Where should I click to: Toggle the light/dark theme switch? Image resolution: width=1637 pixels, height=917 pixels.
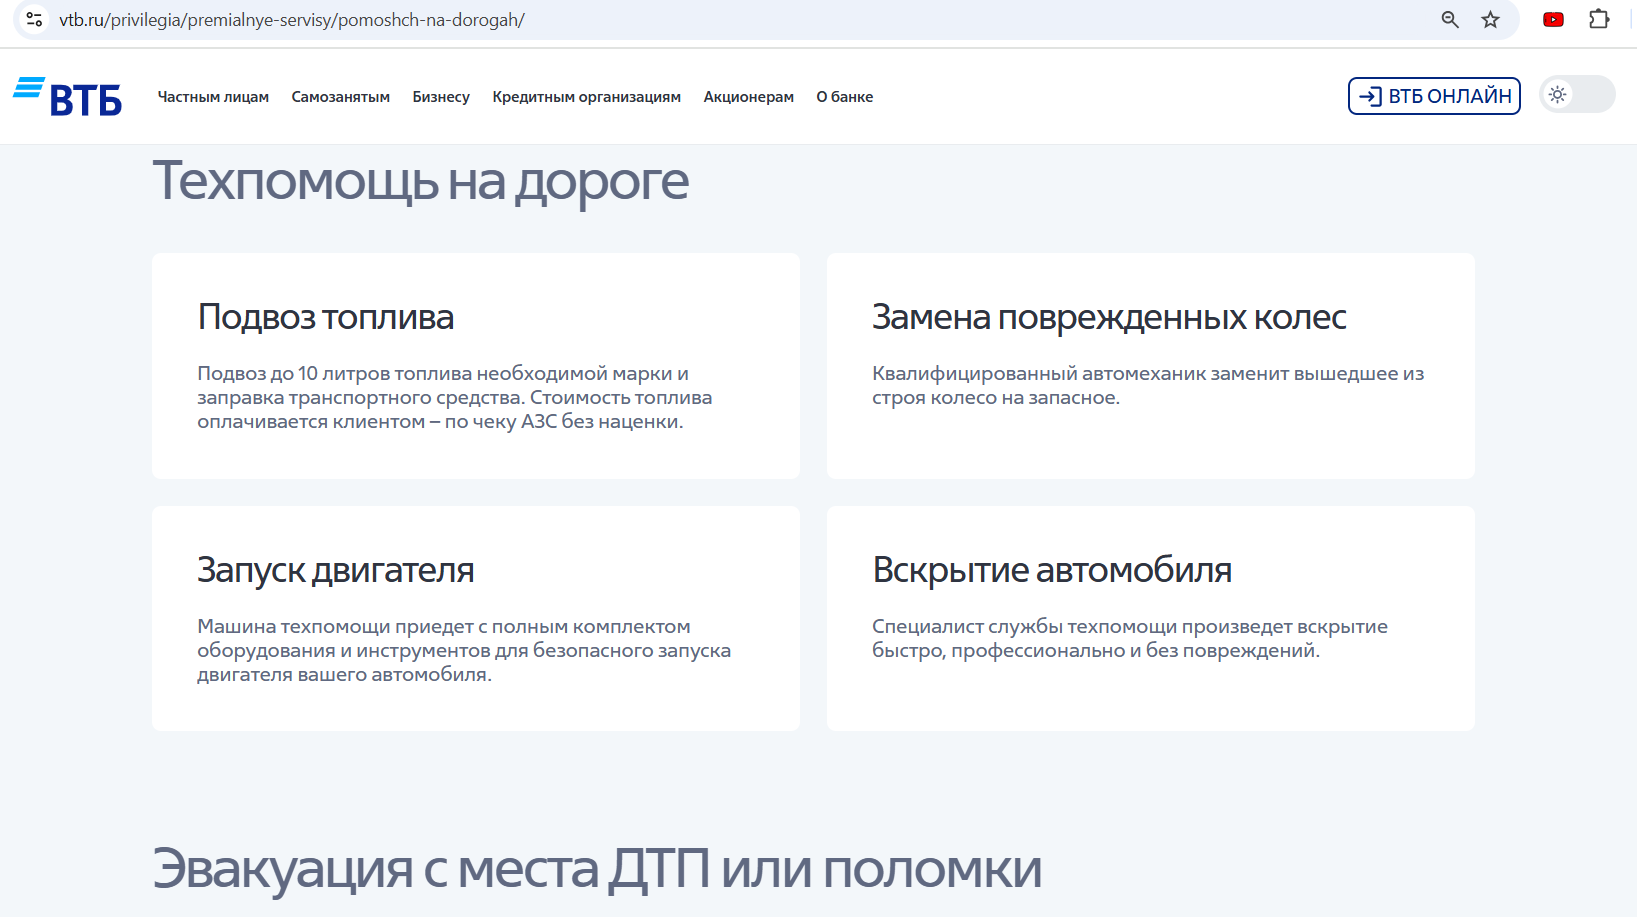coord(1577,95)
